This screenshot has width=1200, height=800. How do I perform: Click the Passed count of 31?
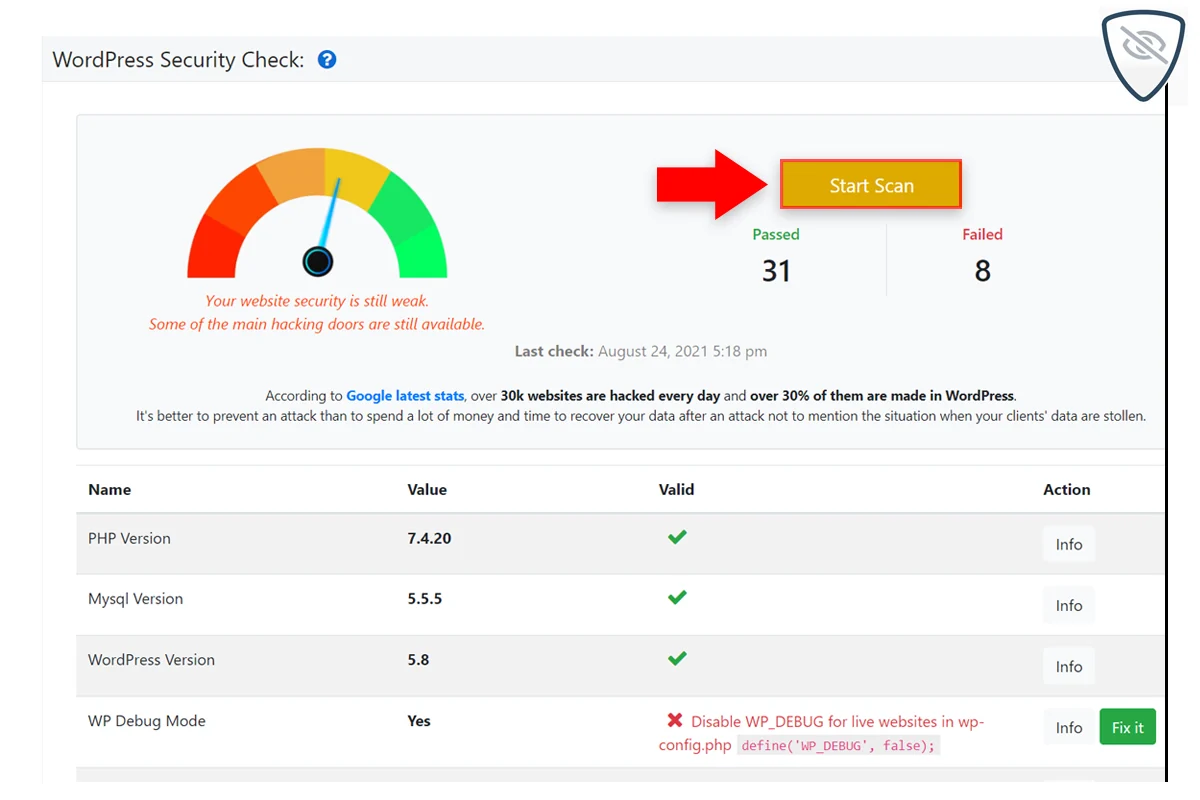[x=776, y=271]
